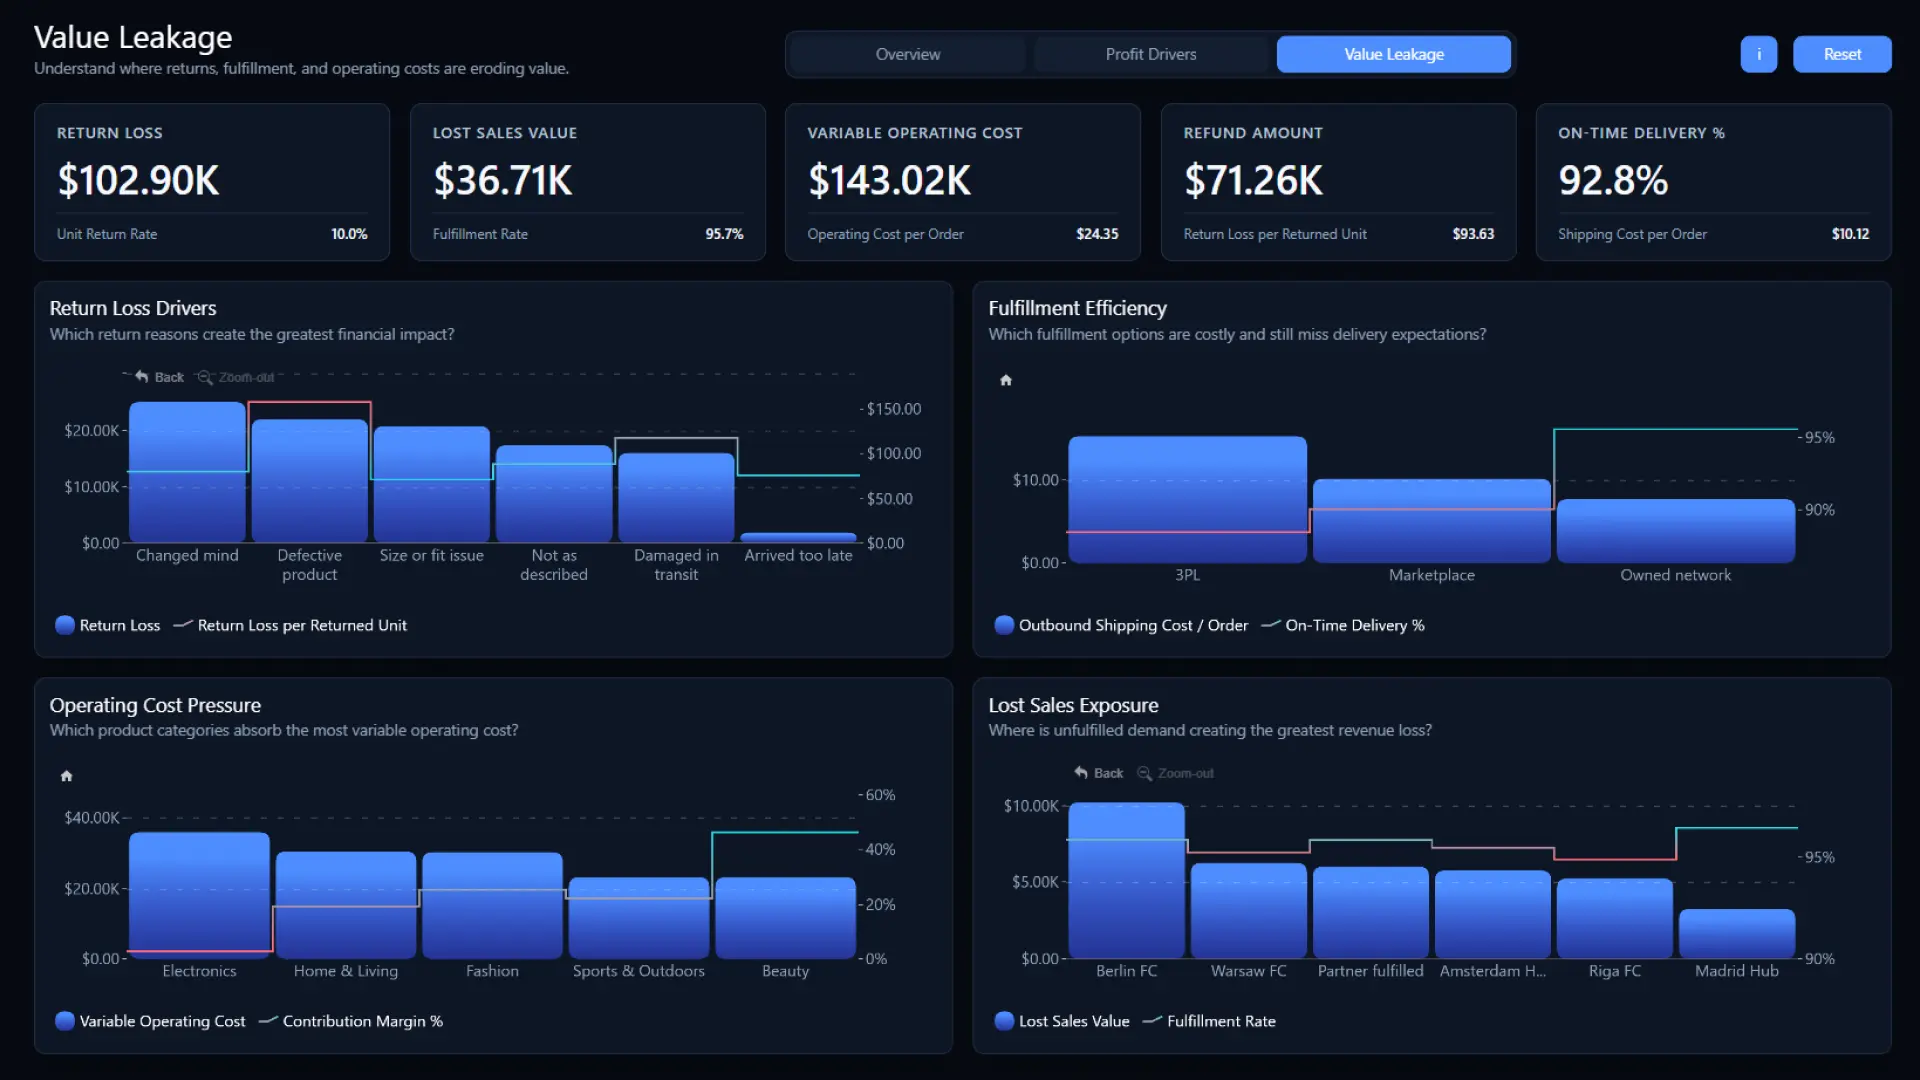Choose the Madrid Hub lost sales bar

click(1736, 934)
